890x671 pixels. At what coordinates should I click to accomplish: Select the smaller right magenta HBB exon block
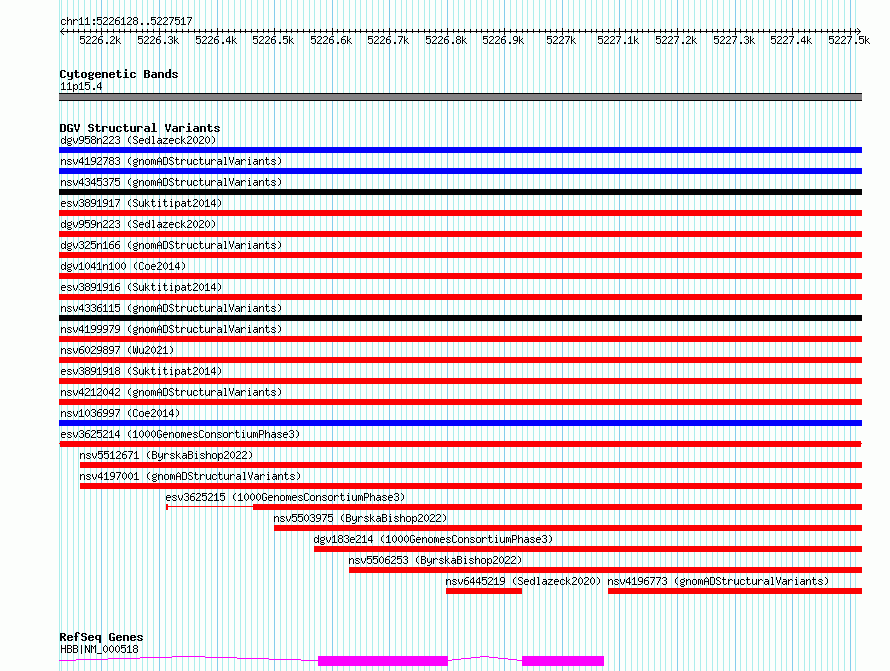click(x=563, y=661)
